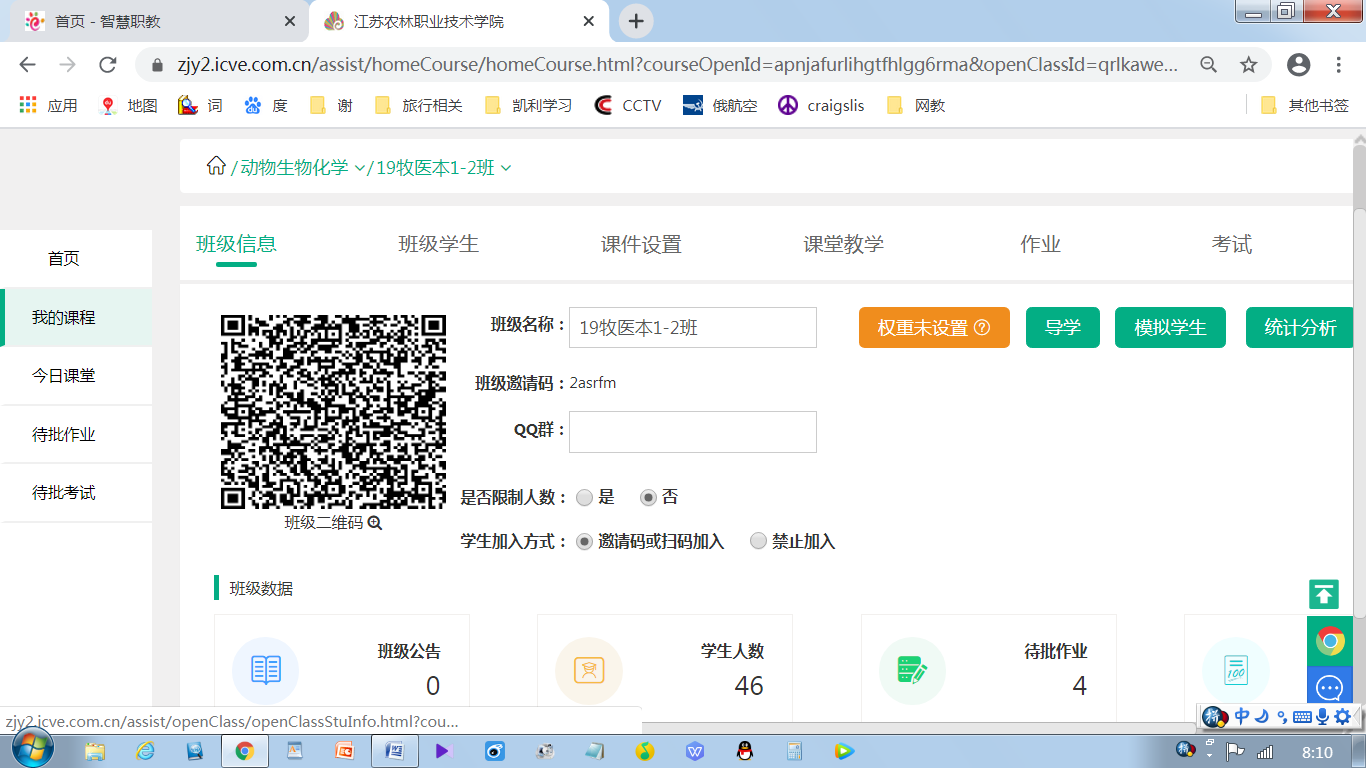Go to the 考试 tab
1366x768 pixels.
(x=1232, y=244)
